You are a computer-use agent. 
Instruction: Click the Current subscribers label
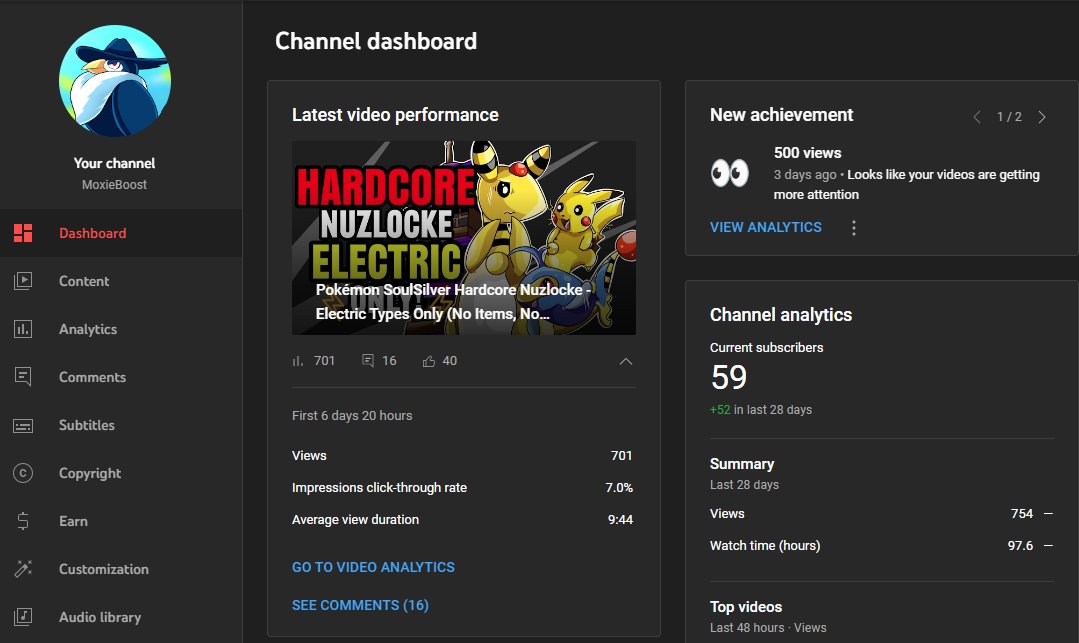pos(767,348)
